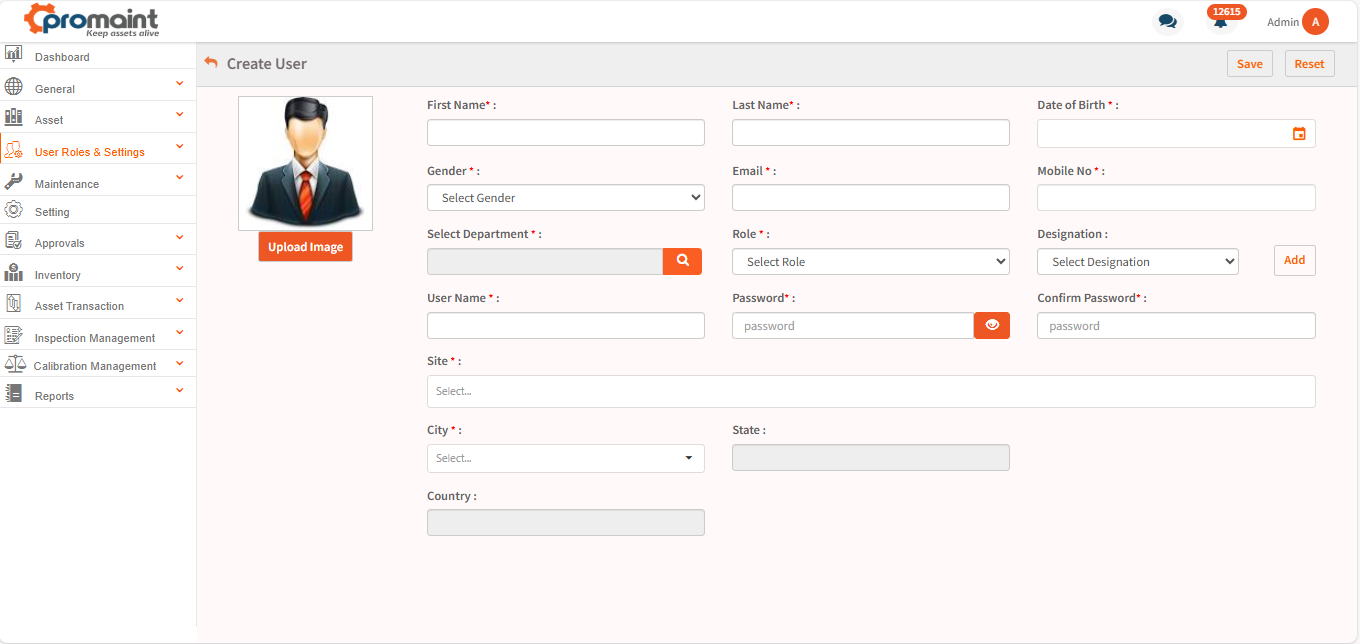Click the department search magnifier button
The height and width of the screenshot is (644, 1360).
(x=682, y=261)
